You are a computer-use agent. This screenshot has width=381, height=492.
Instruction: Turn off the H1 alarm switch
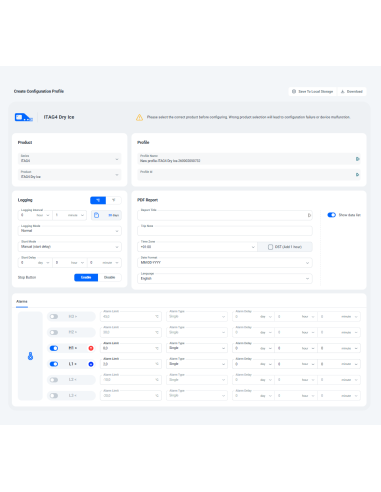click(x=54, y=348)
